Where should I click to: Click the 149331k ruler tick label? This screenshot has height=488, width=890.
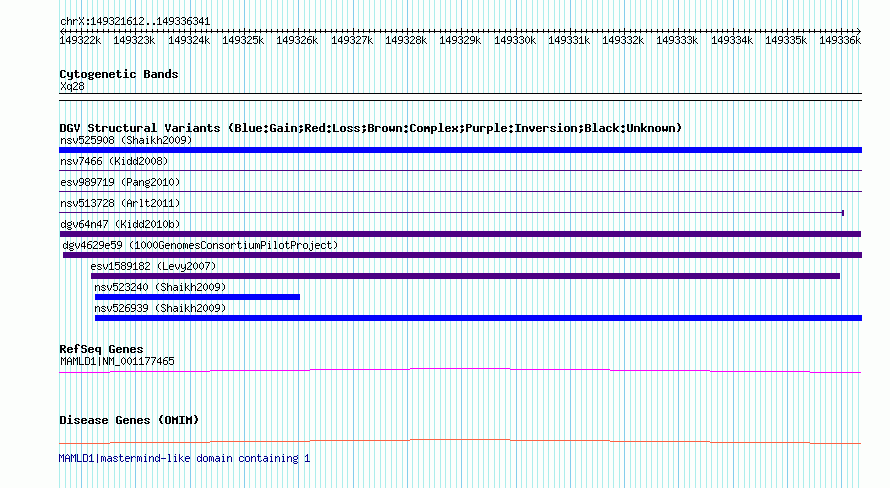point(569,40)
